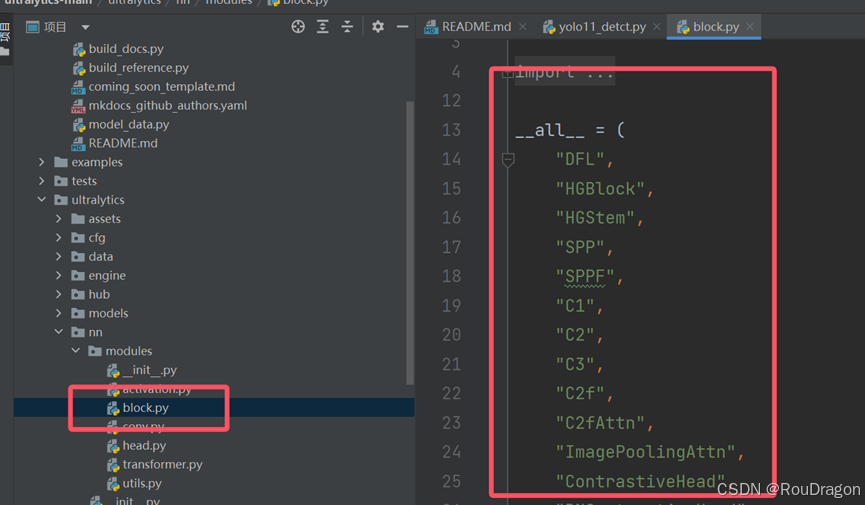
Task: Click the hub folder icon
Action: point(78,295)
